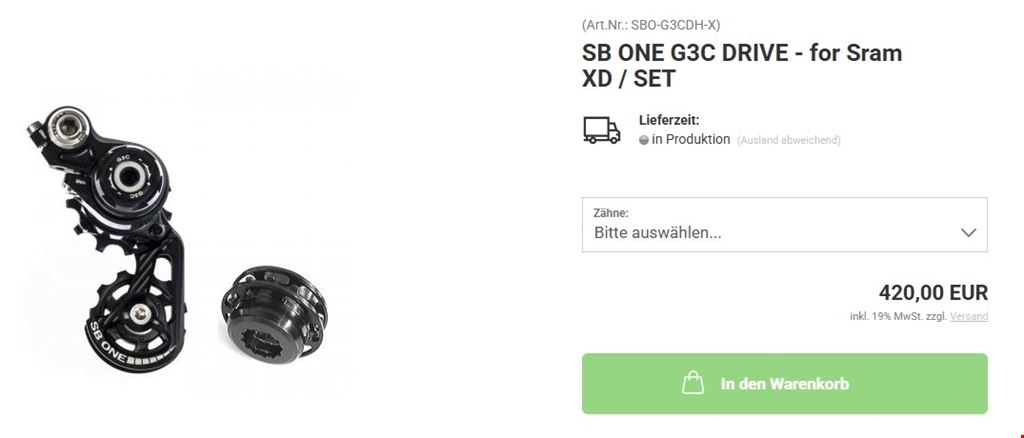Click the 'Lieferzeit:' heading
The image size is (1024, 438).
click(669, 120)
